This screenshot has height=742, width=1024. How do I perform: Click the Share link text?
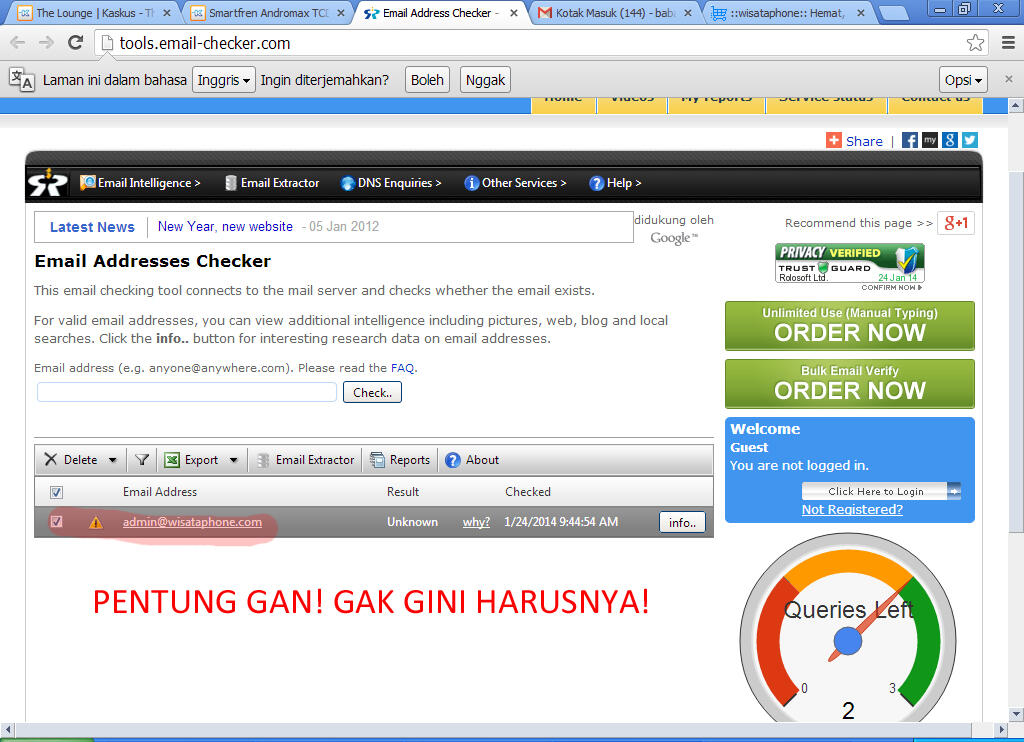[x=864, y=141]
